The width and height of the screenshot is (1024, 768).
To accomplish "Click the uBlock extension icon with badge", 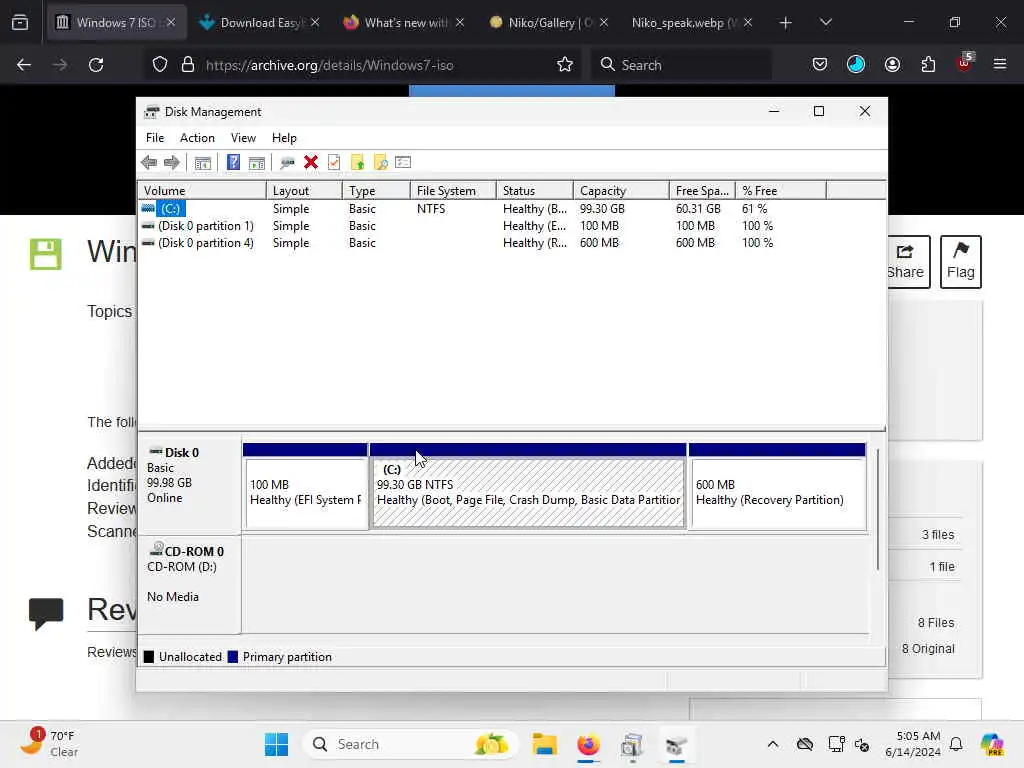I will [965, 63].
